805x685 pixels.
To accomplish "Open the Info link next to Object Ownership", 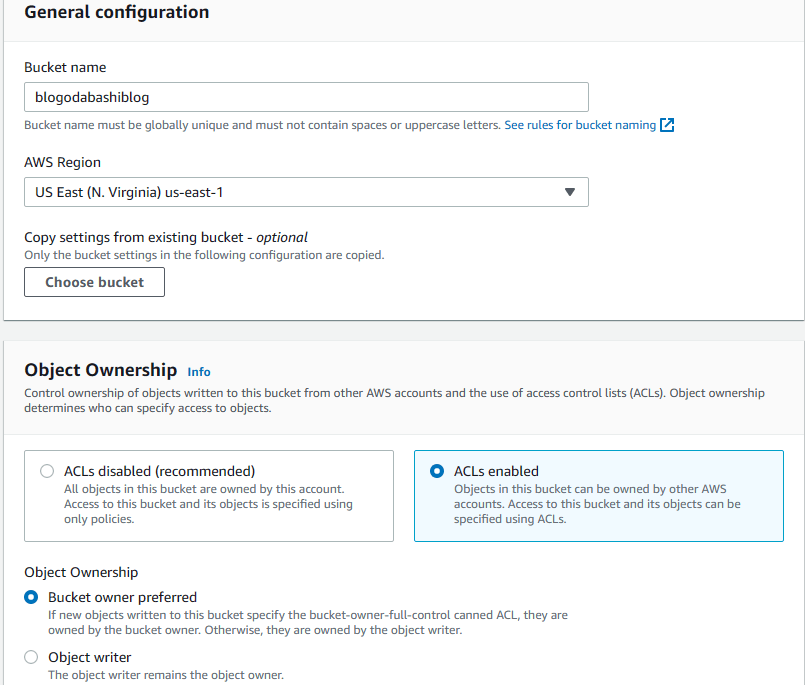I will pyautogui.click(x=199, y=371).
